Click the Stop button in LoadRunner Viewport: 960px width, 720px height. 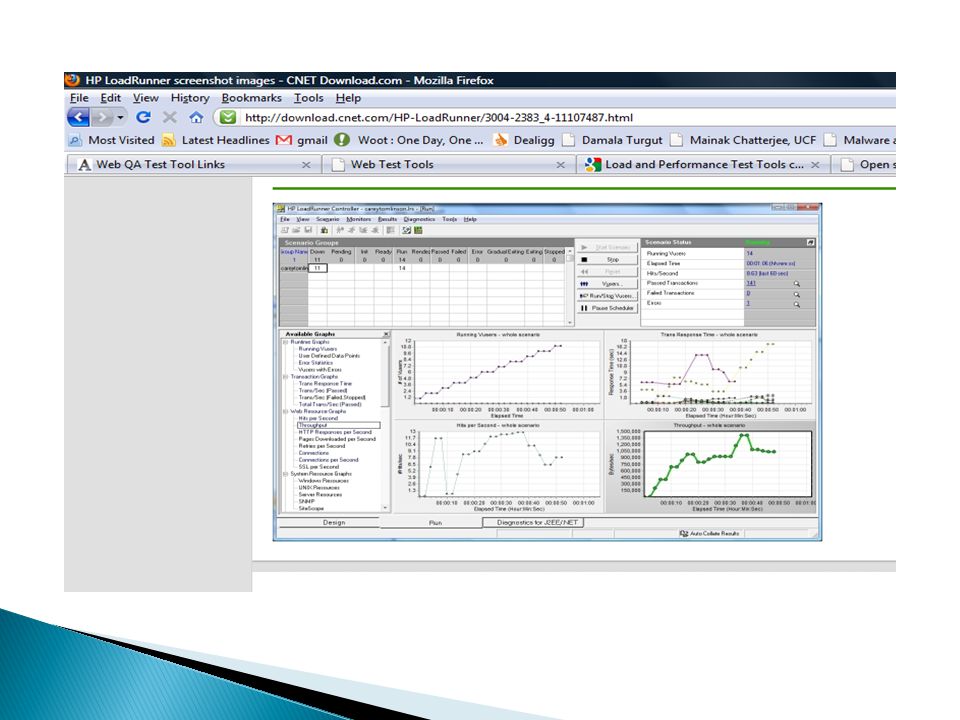click(607, 260)
